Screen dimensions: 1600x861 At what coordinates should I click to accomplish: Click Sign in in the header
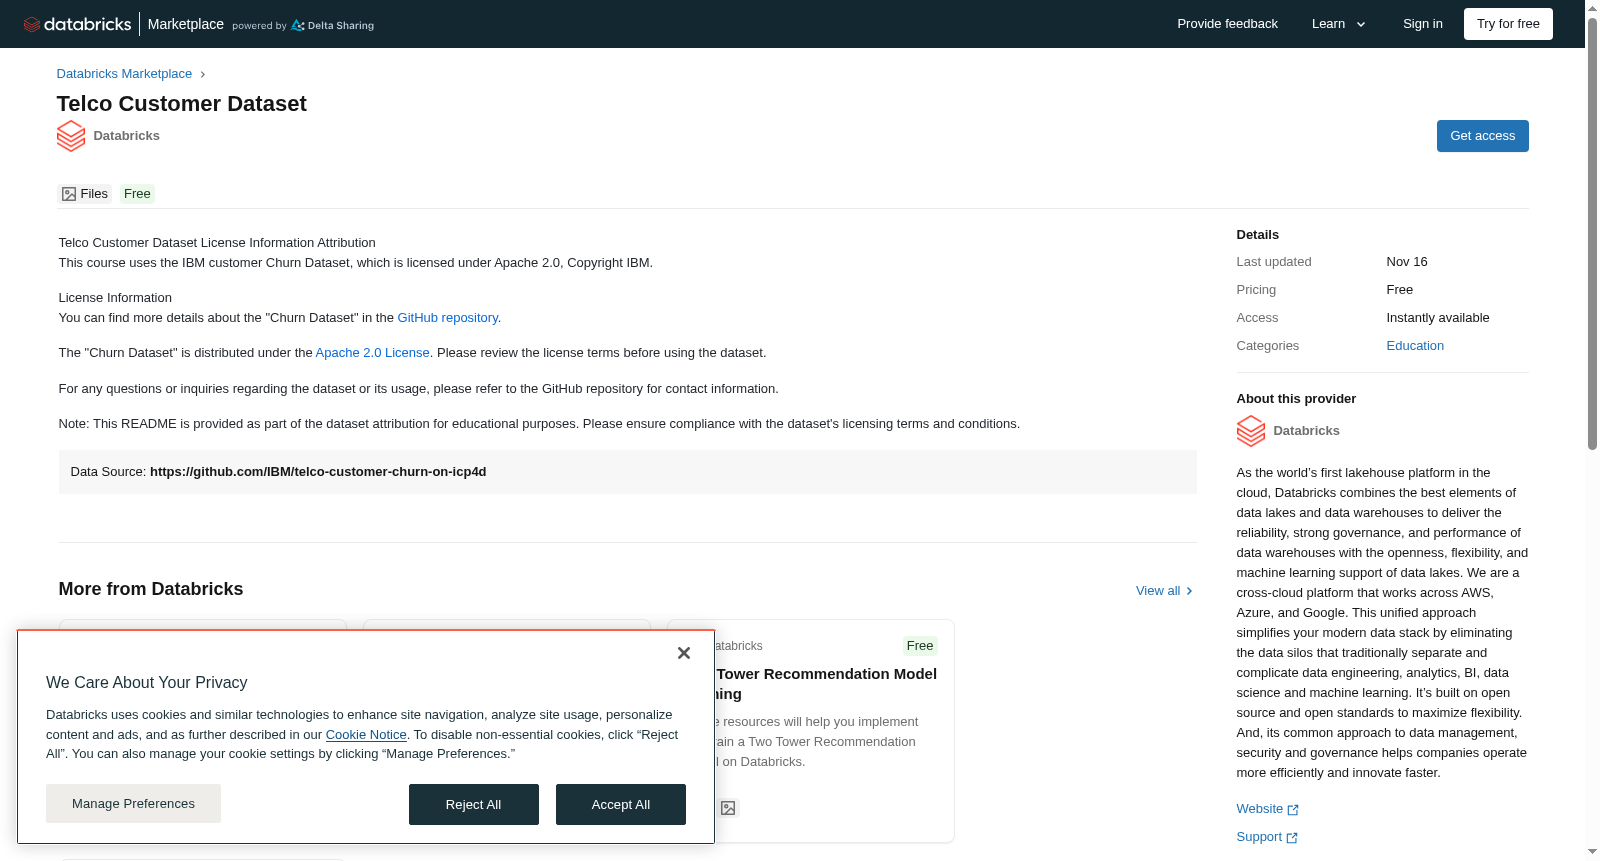[x=1422, y=24]
